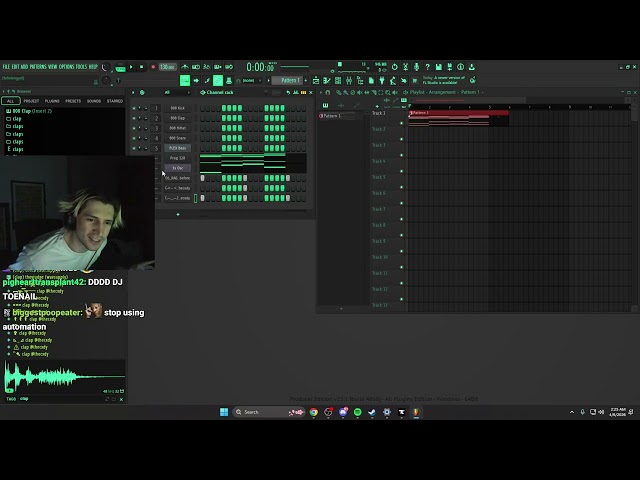Screen dimensions: 640x480
Task: Open the Pattern 1 selector dropdown
Action: coord(288,80)
